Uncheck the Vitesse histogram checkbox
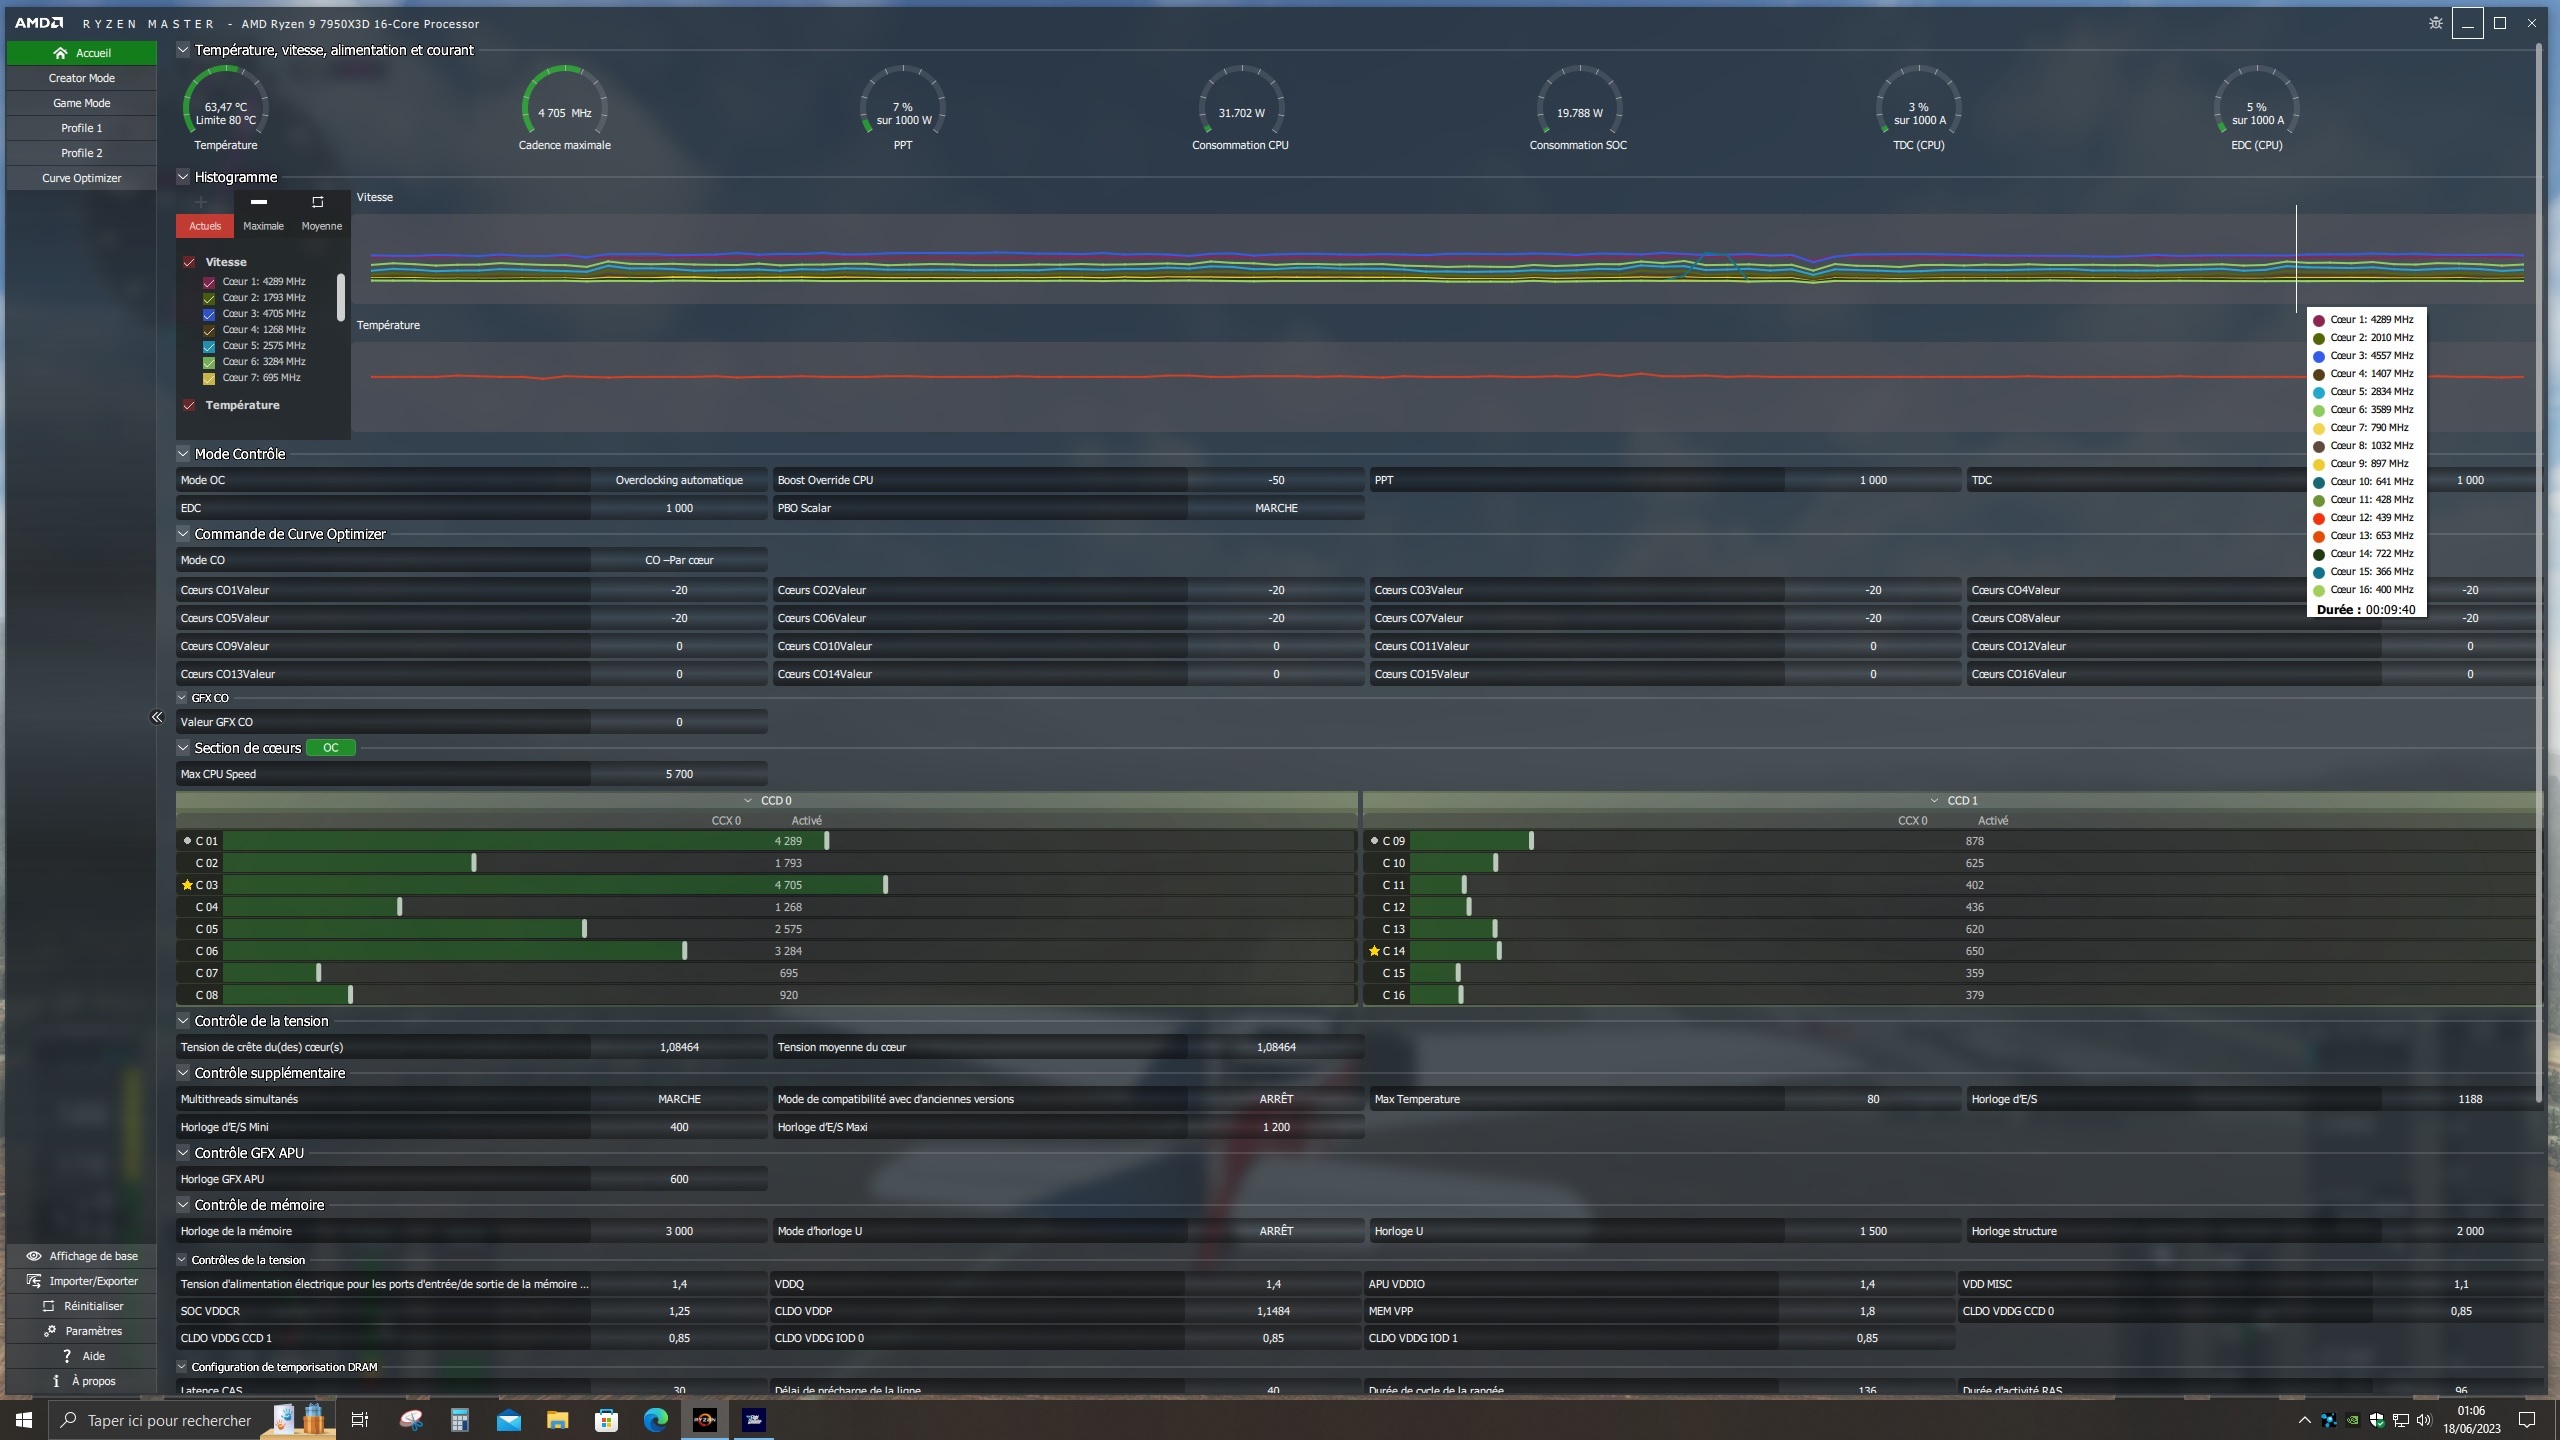 click(x=189, y=262)
